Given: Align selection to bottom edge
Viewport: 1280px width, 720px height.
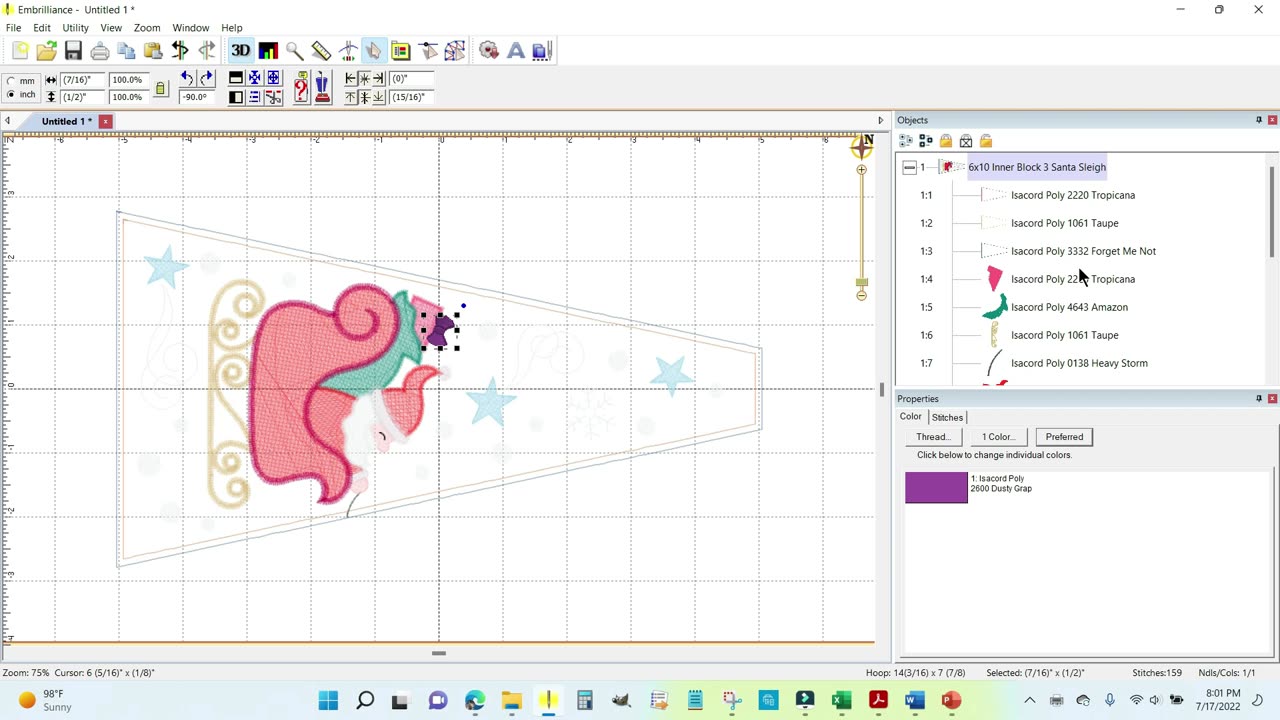Looking at the screenshot, I should pyautogui.click(x=378, y=97).
